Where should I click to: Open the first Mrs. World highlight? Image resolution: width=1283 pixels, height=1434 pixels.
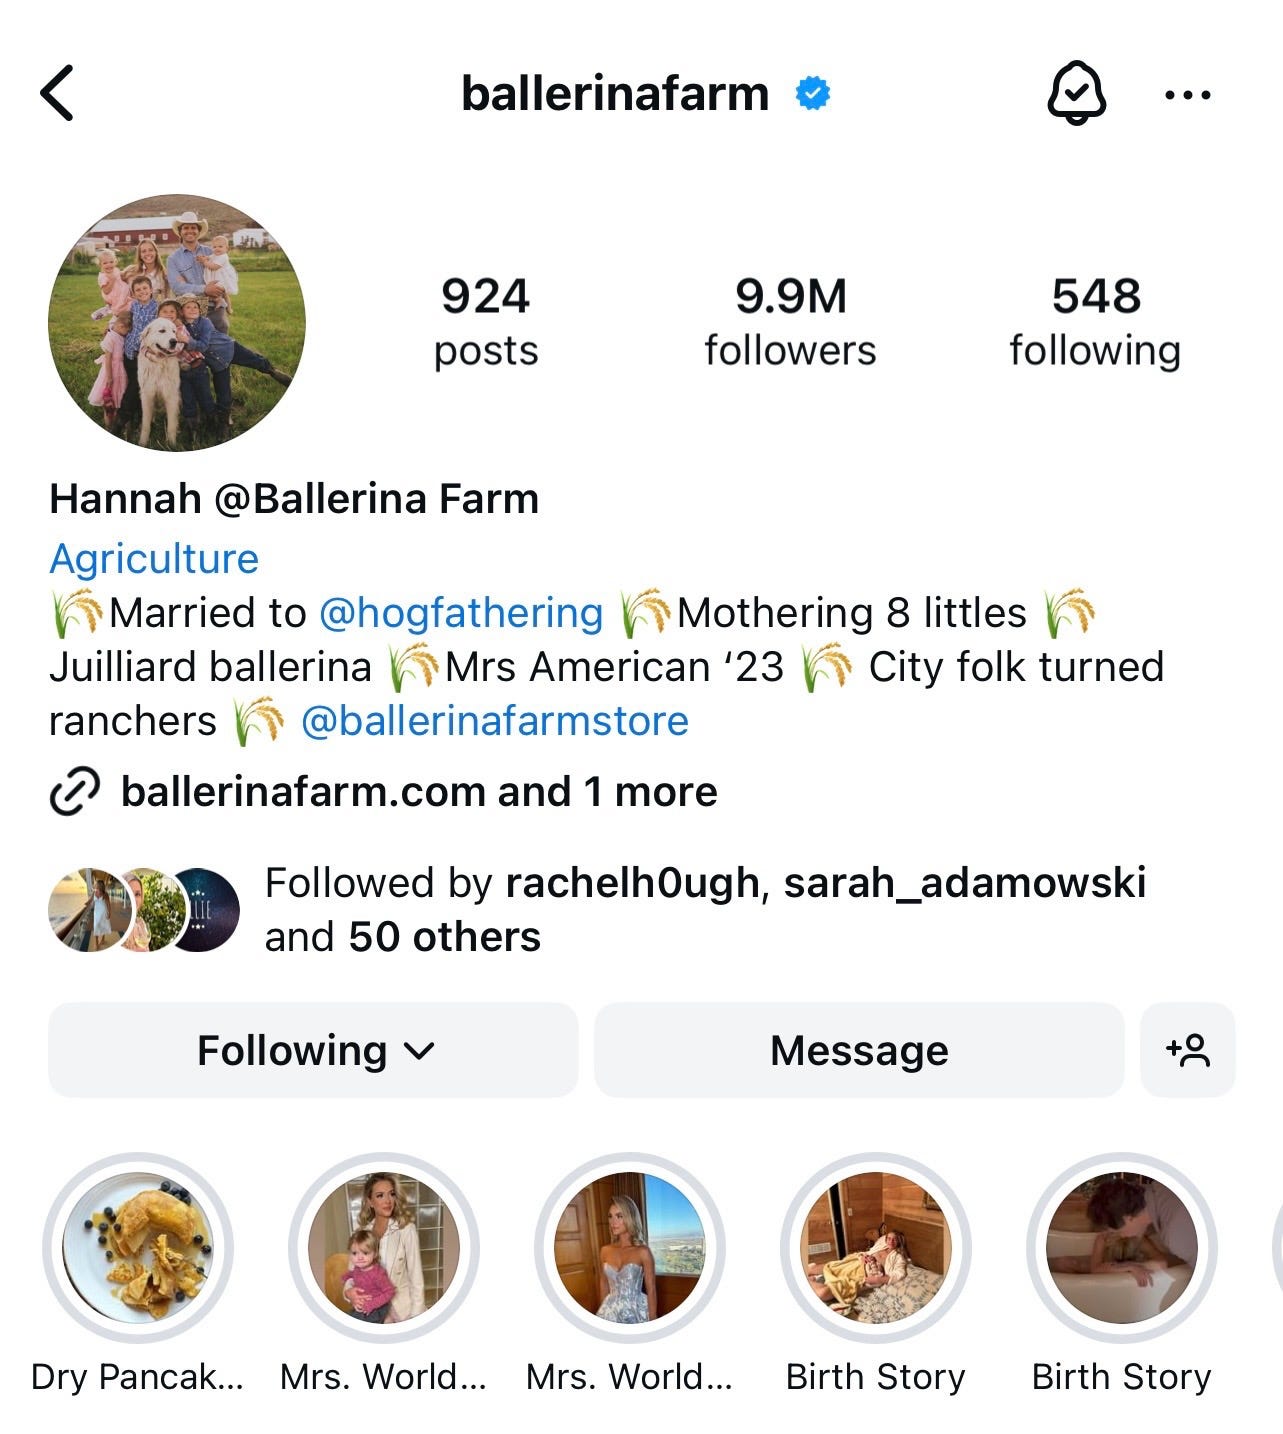[384, 1247]
